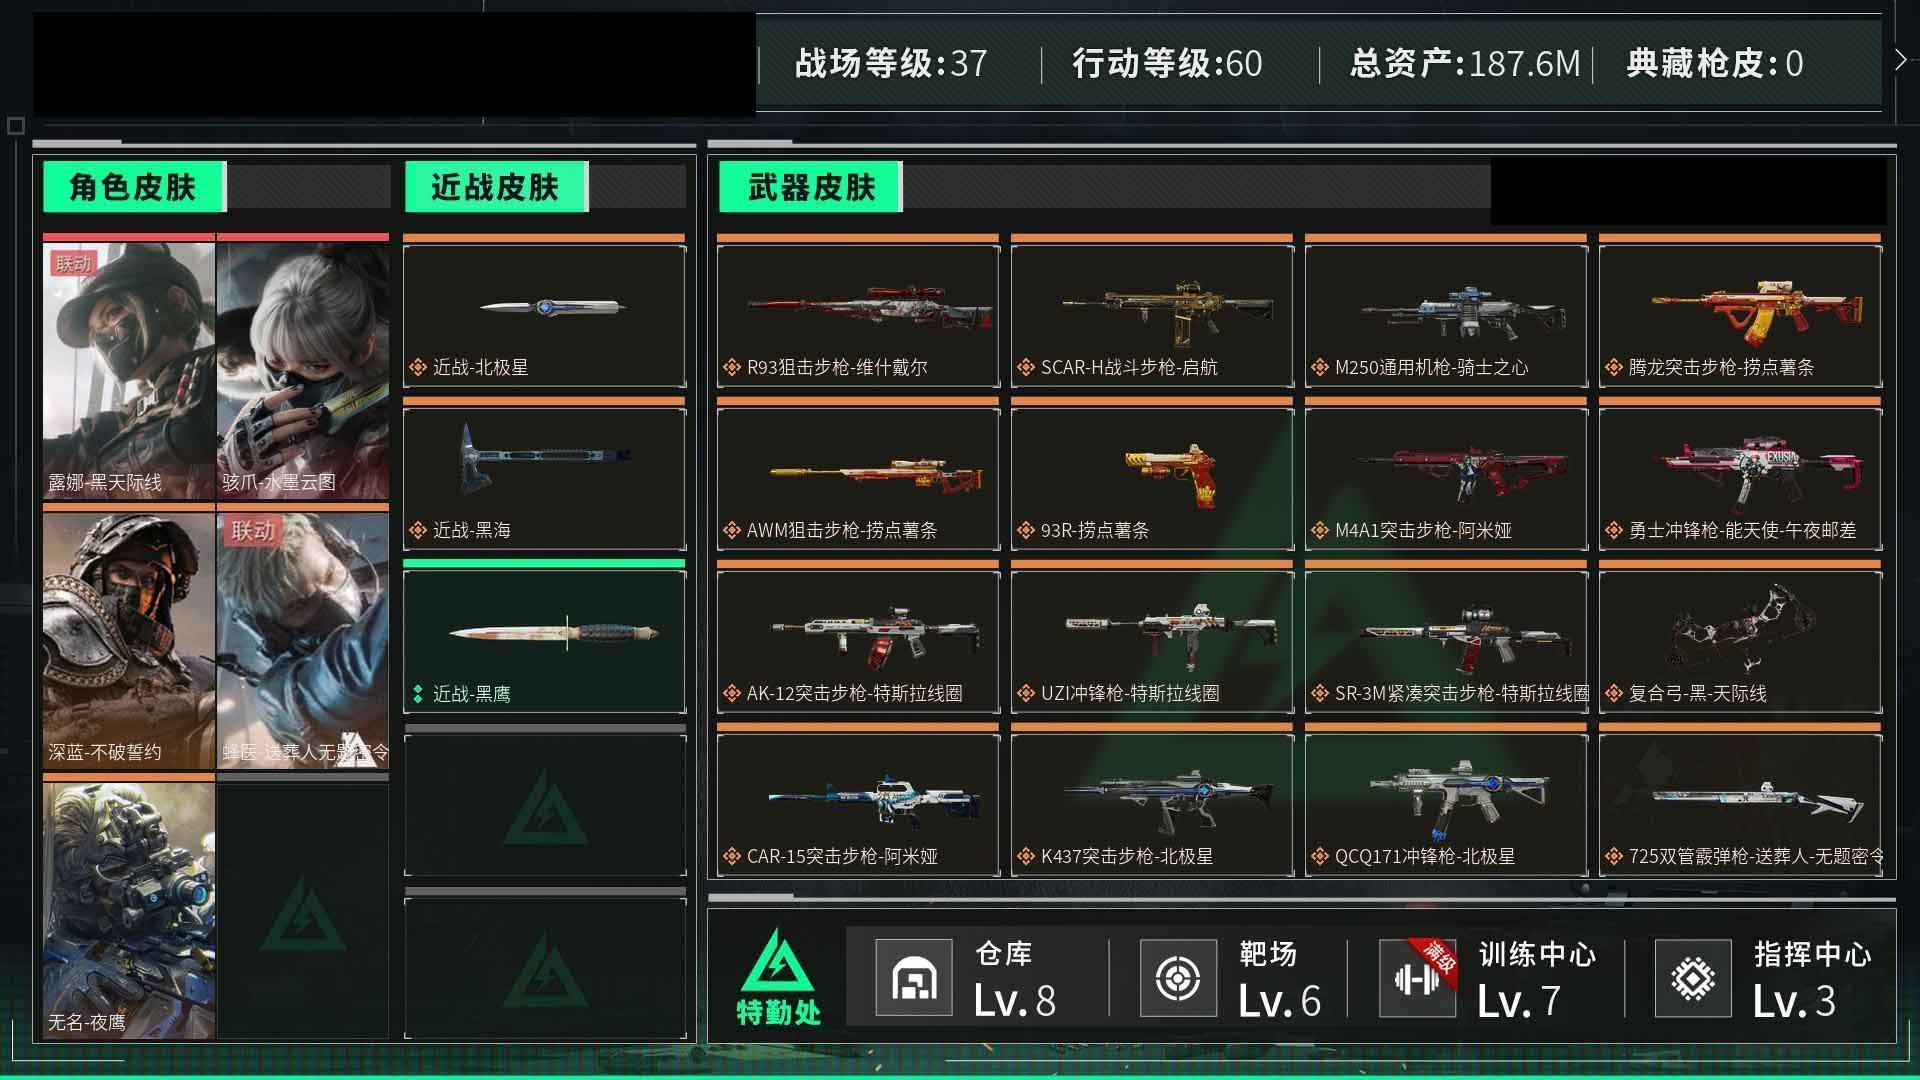Click the 典藏枪皮 counter
Image resolution: width=1920 pixels, height=1080 pixels.
(1715, 64)
